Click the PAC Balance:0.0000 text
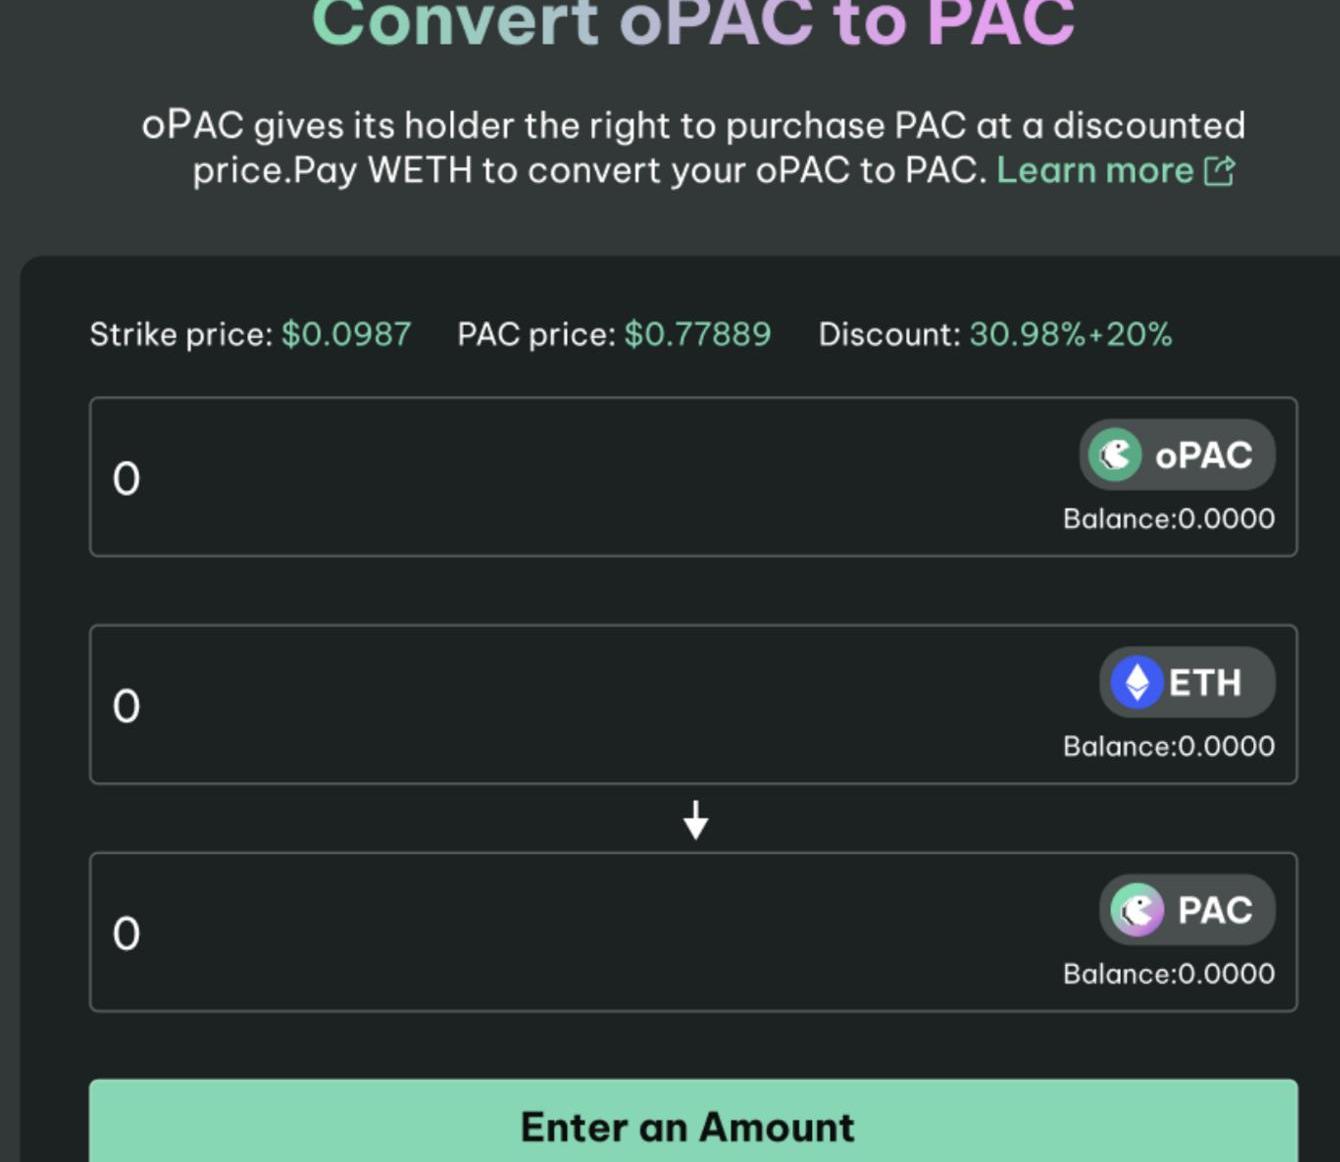 click(1168, 974)
